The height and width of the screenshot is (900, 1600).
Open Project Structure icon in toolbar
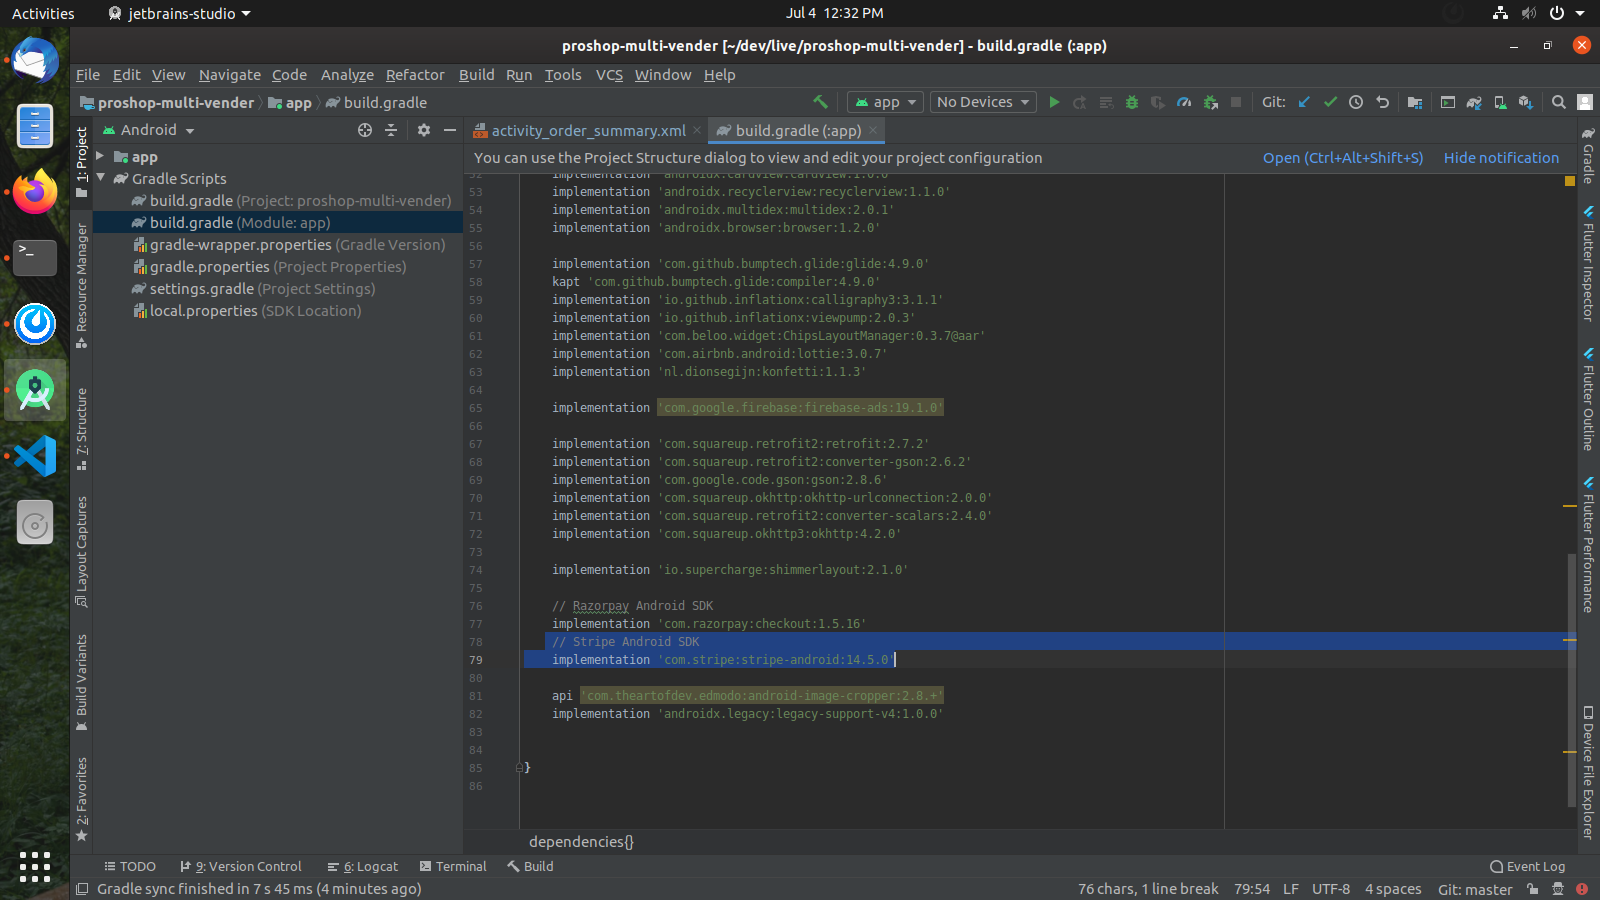click(1415, 102)
